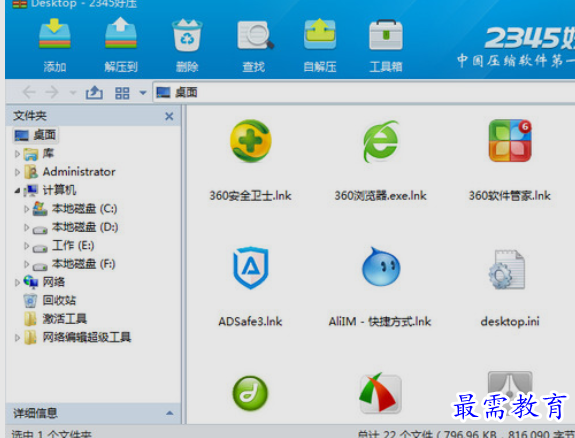Image resolution: width=575 pixels, height=438 pixels.
Task: Open the 工具箱 (Toolbox) icon
Action: (x=386, y=35)
